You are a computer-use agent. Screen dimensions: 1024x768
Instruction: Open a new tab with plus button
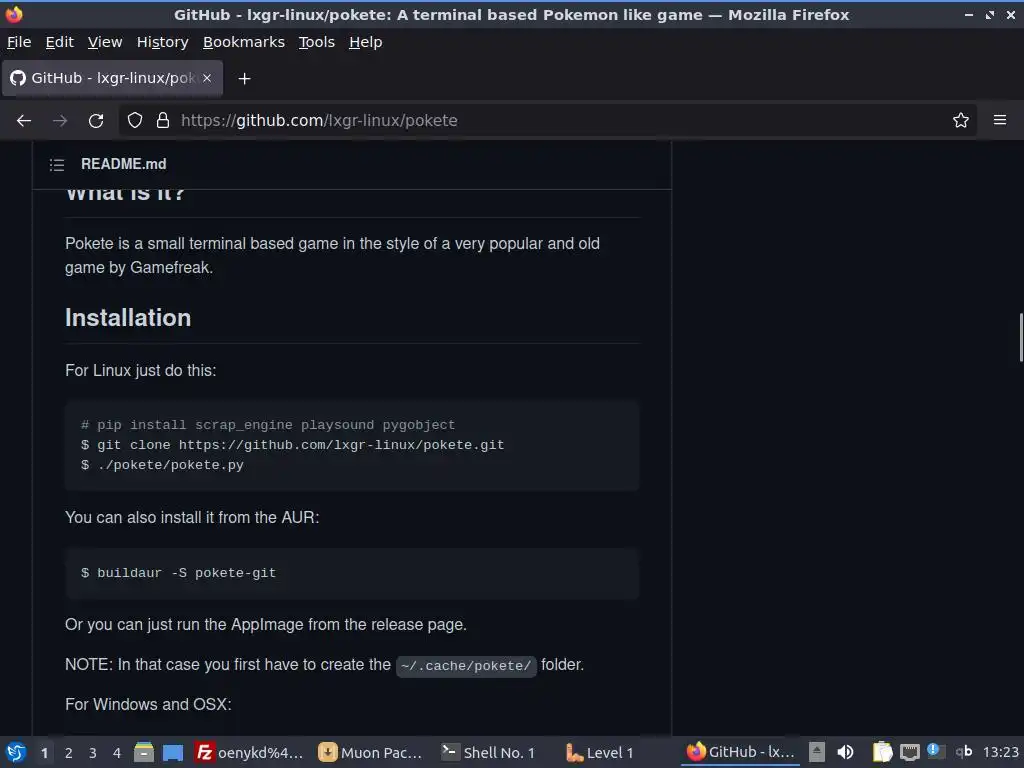pos(244,78)
